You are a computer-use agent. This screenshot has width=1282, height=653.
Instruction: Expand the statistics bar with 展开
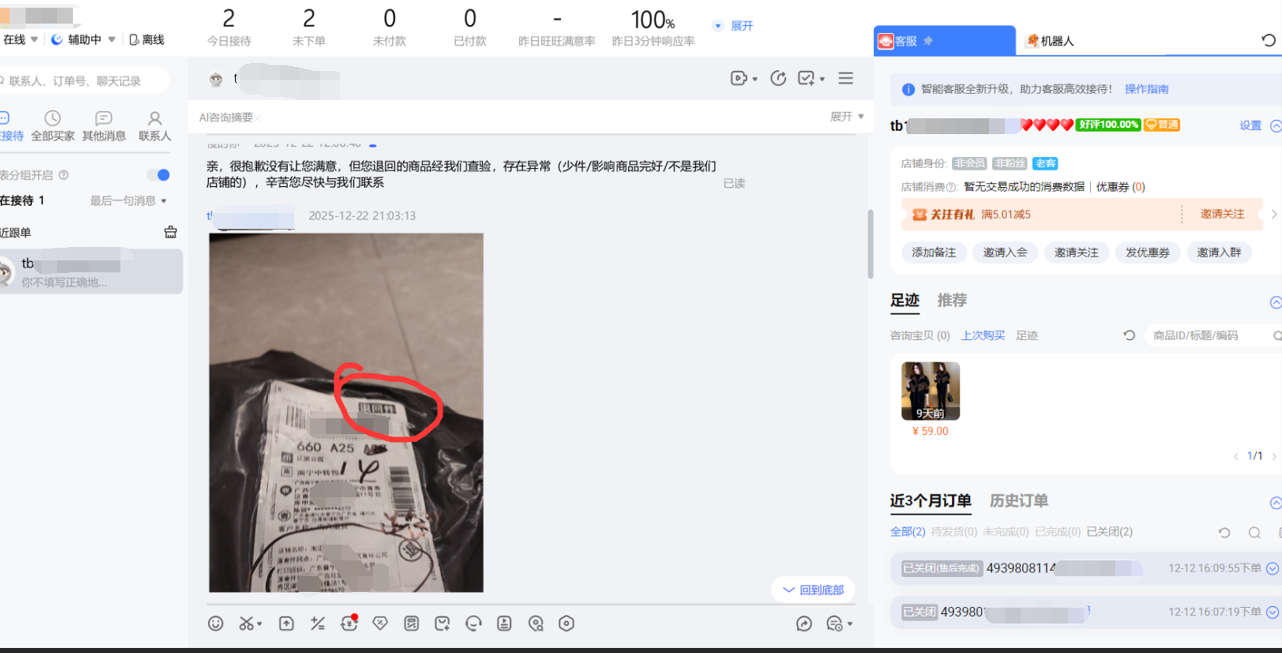point(733,26)
